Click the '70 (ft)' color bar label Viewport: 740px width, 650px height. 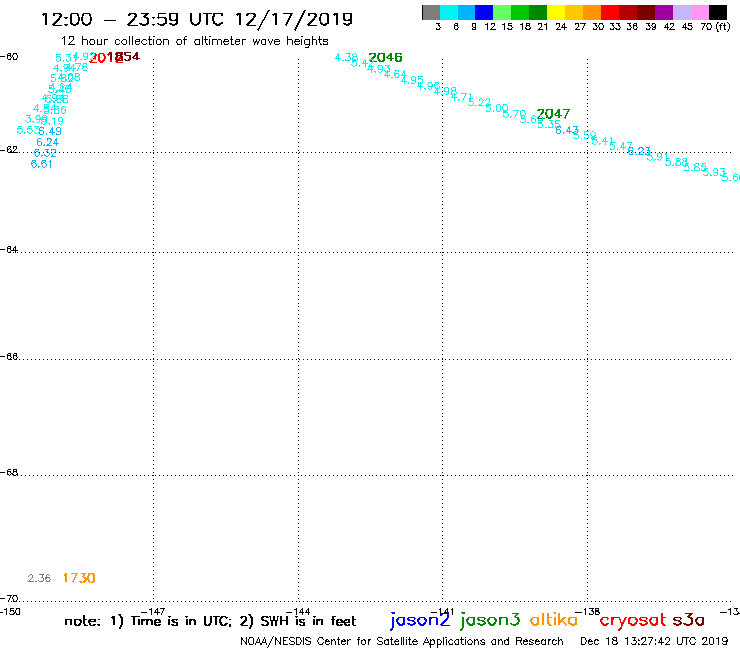(715, 26)
